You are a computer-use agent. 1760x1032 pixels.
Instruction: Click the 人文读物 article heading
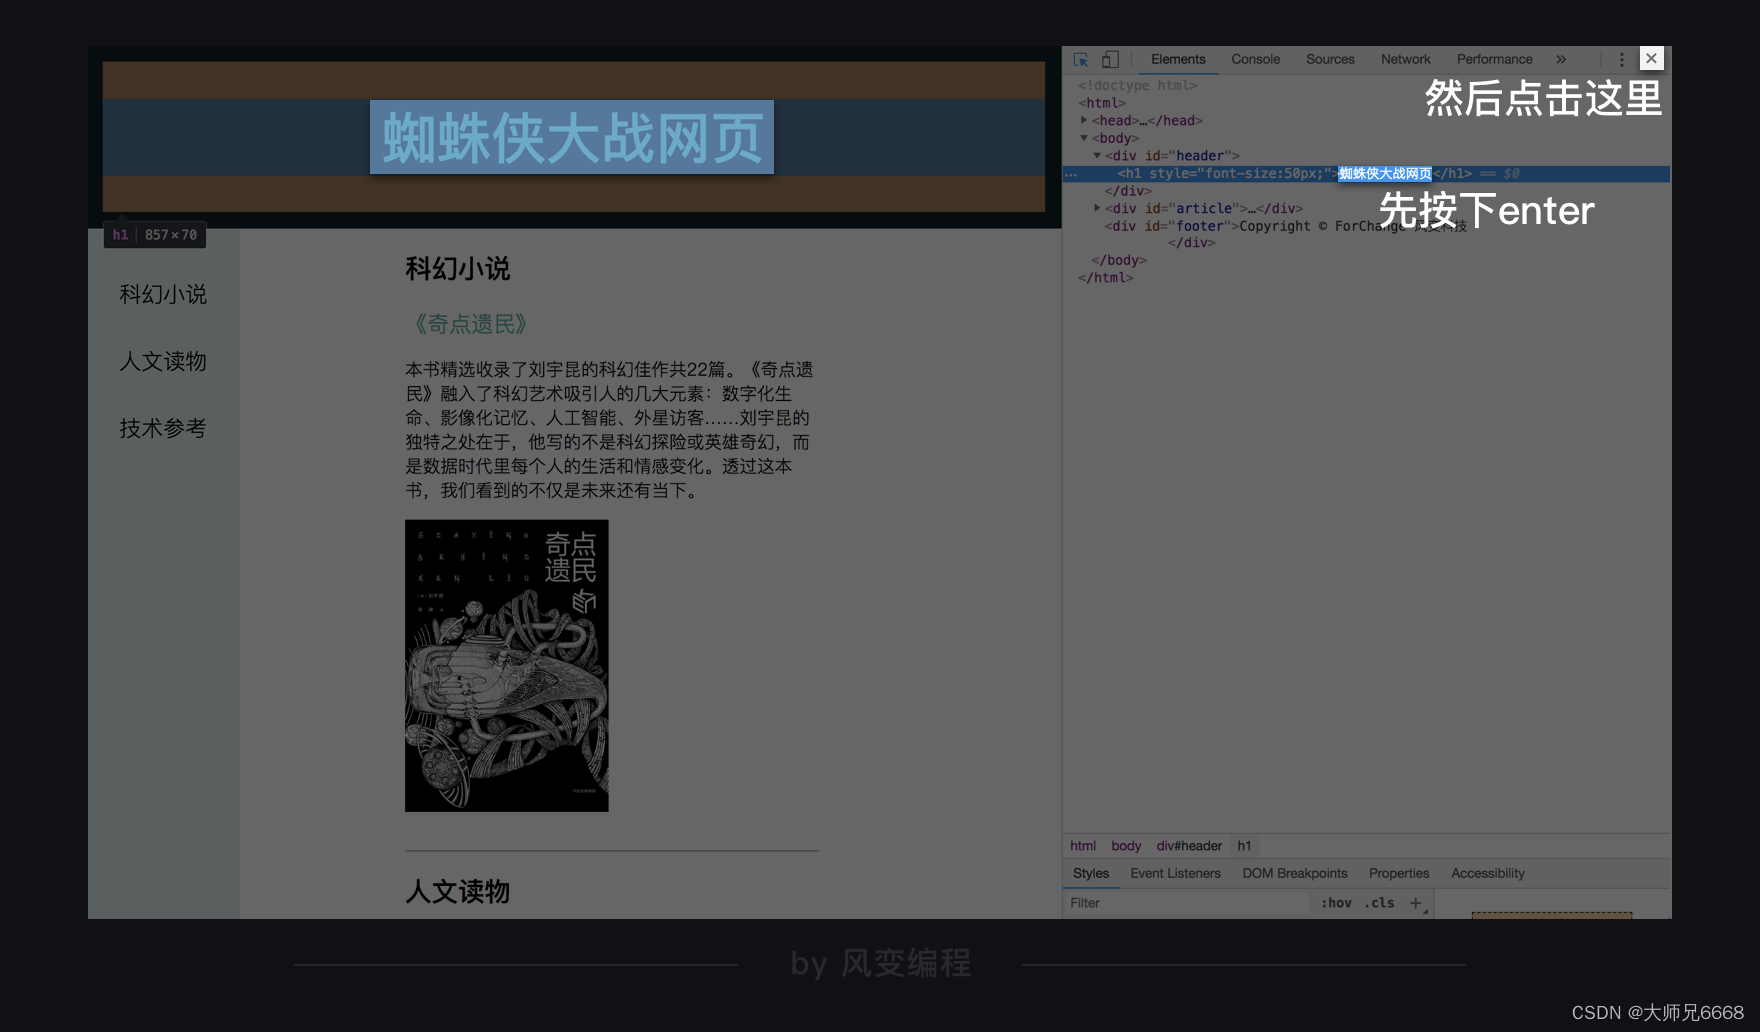[x=458, y=891]
